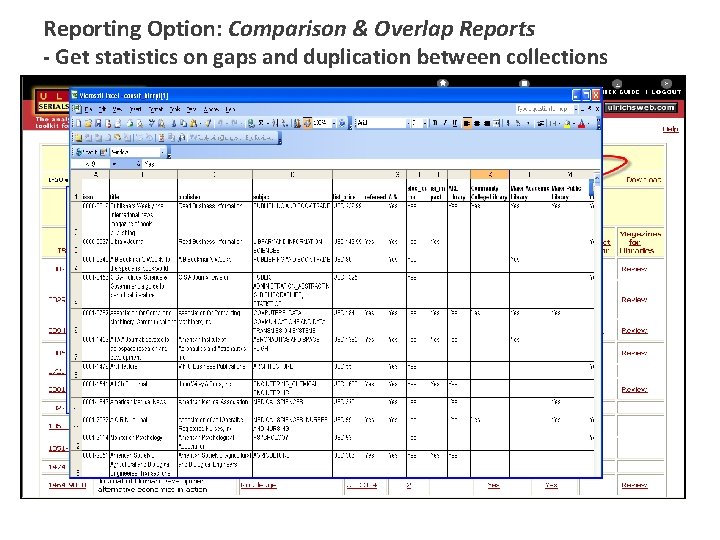Click the publisher column header cell
Image resolution: width=720 pixels, height=540 pixels.
pos(214,192)
